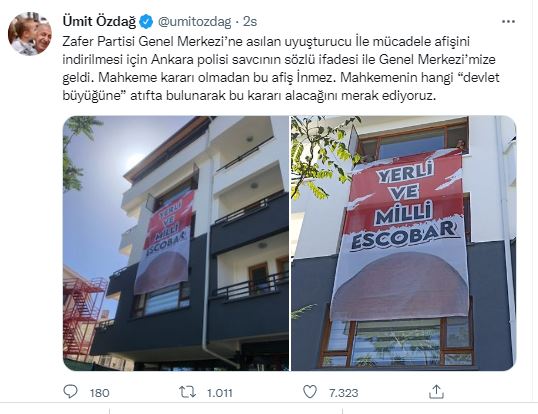The height and width of the screenshot is (414, 538).
Task: Click the 7.323 likes count
Action: click(x=343, y=393)
